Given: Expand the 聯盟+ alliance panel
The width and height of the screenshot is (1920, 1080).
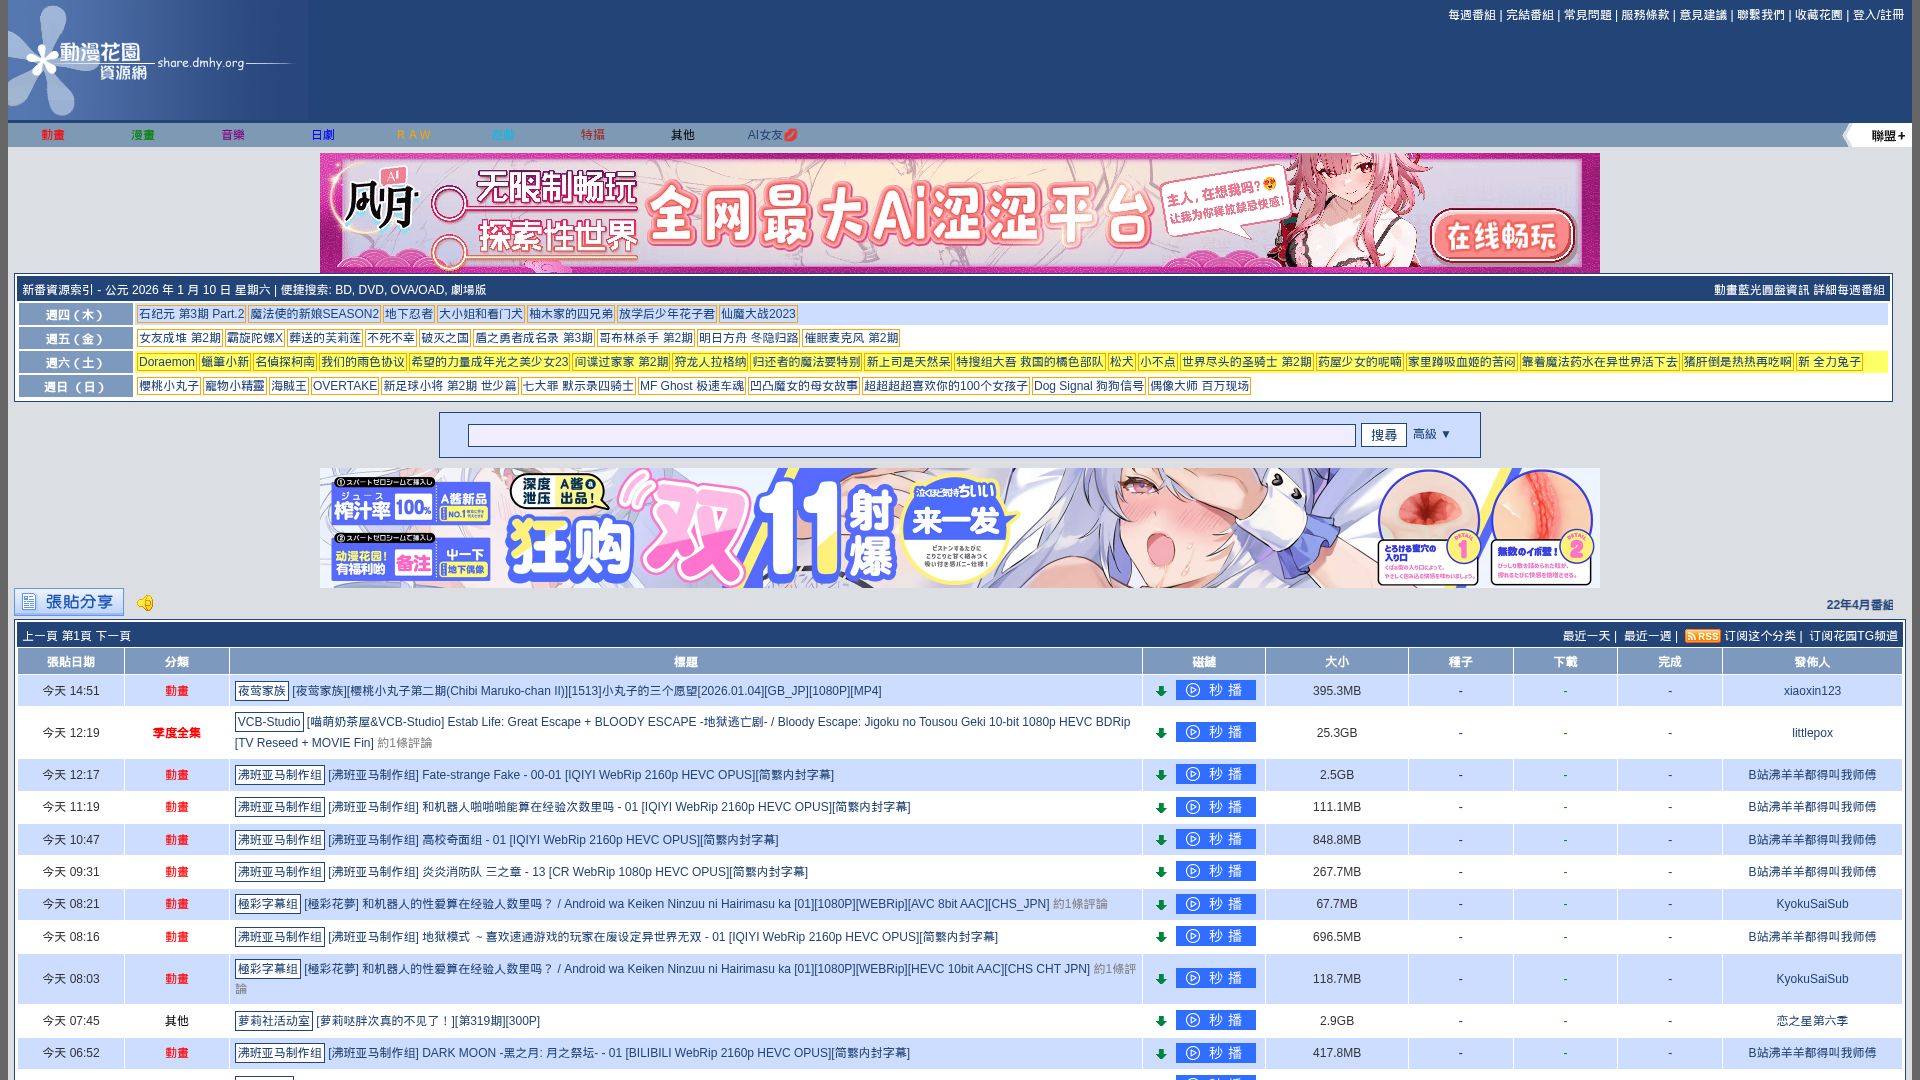Looking at the screenshot, I should [1886, 135].
